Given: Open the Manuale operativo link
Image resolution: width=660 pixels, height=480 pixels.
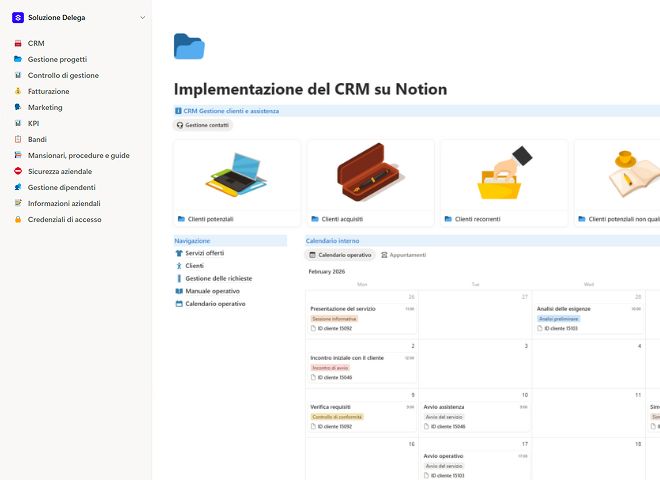Looking at the screenshot, I should click(213, 291).
